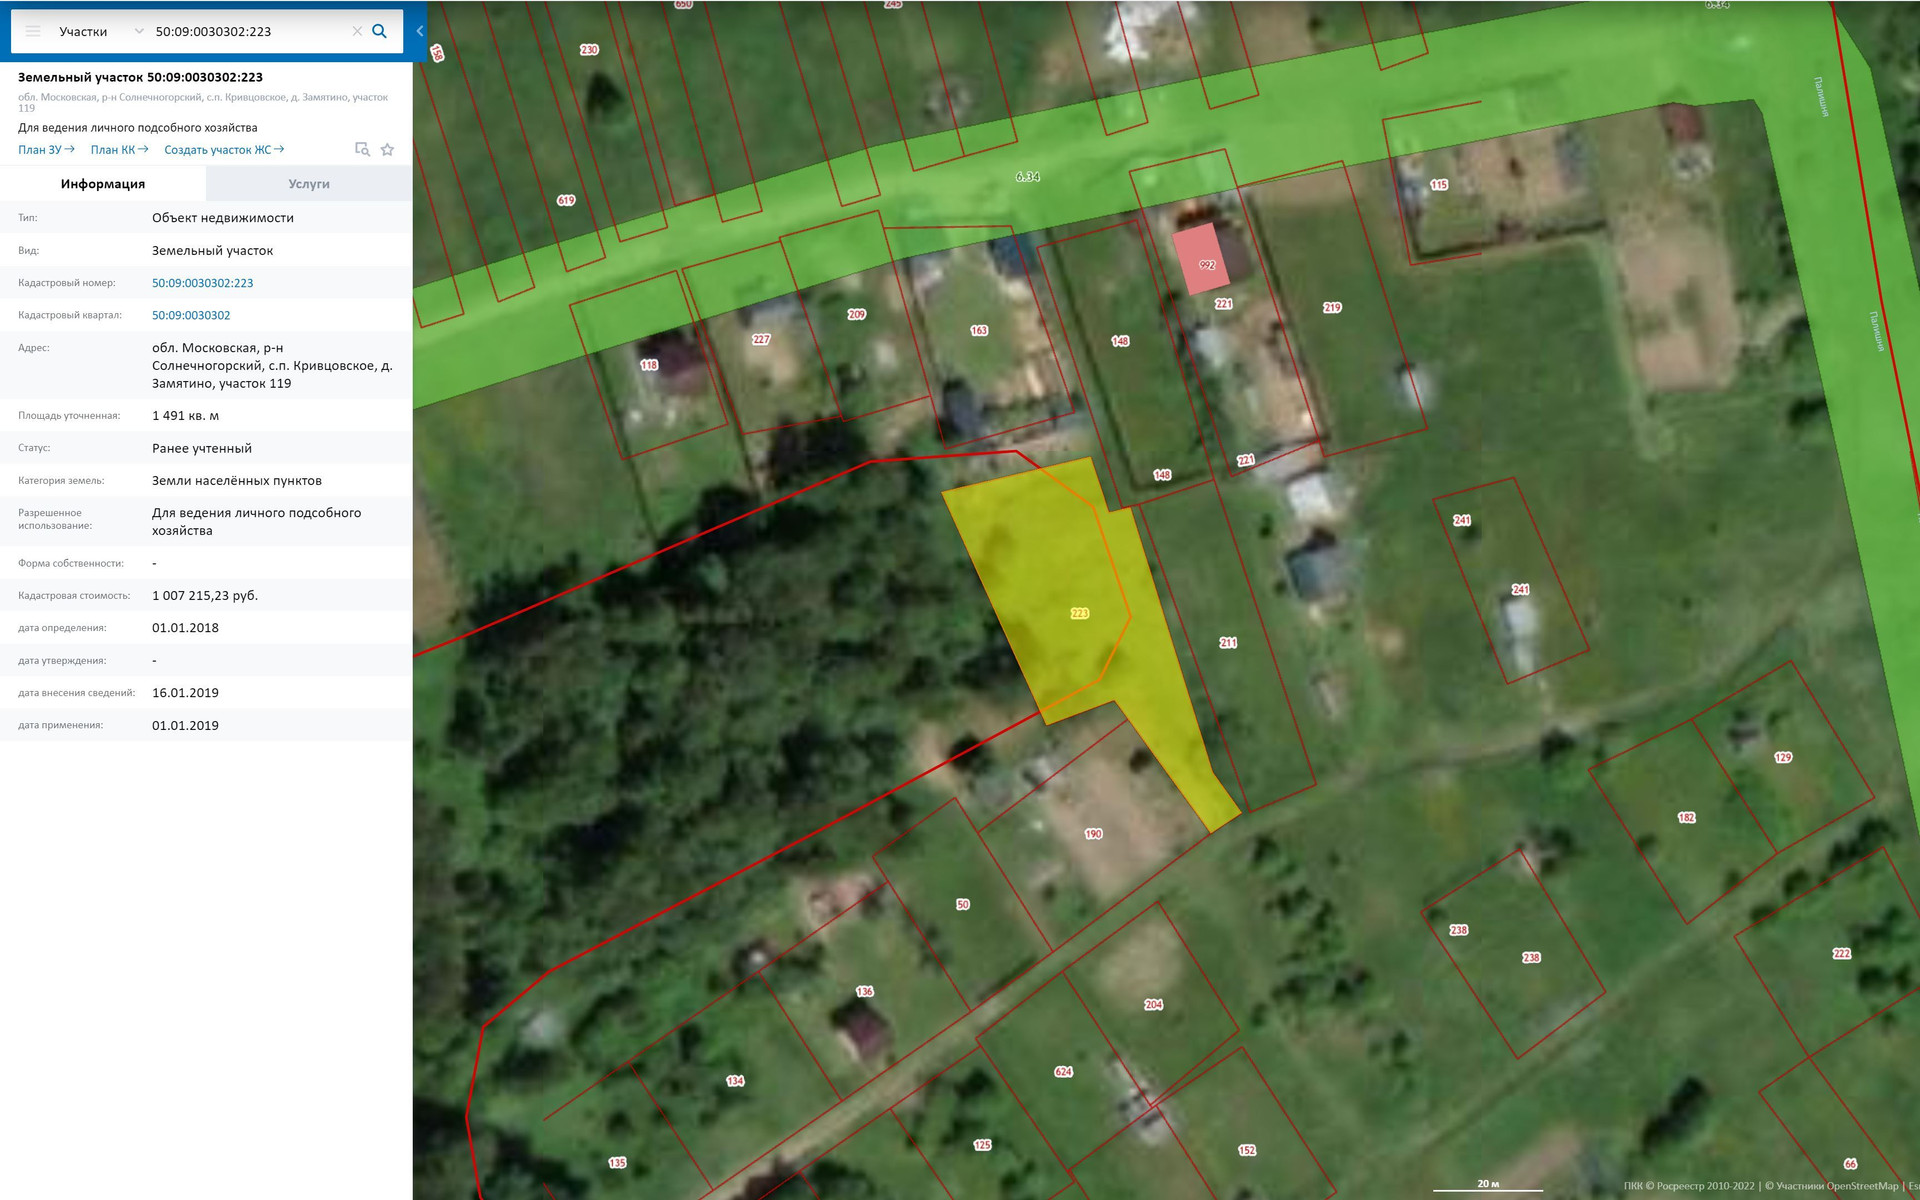
Task: Click the pink building marker 992
Action: (1201, 259)
